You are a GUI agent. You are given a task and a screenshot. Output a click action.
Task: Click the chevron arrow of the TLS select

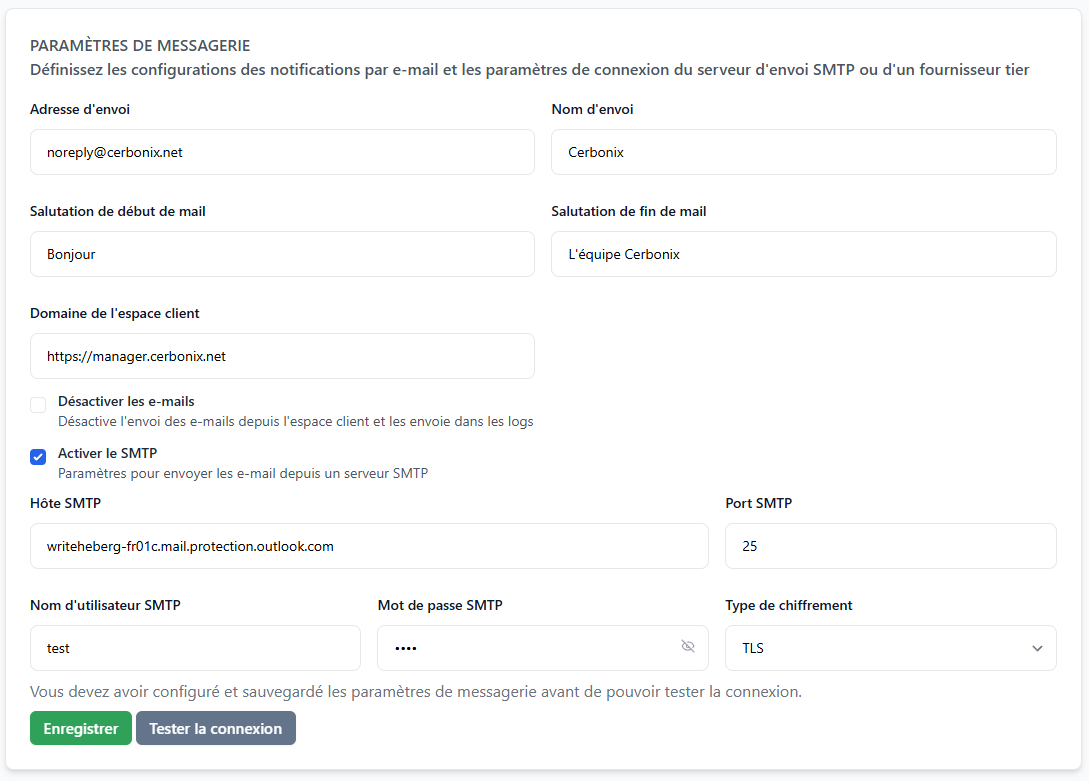[x=1037, y=648]
